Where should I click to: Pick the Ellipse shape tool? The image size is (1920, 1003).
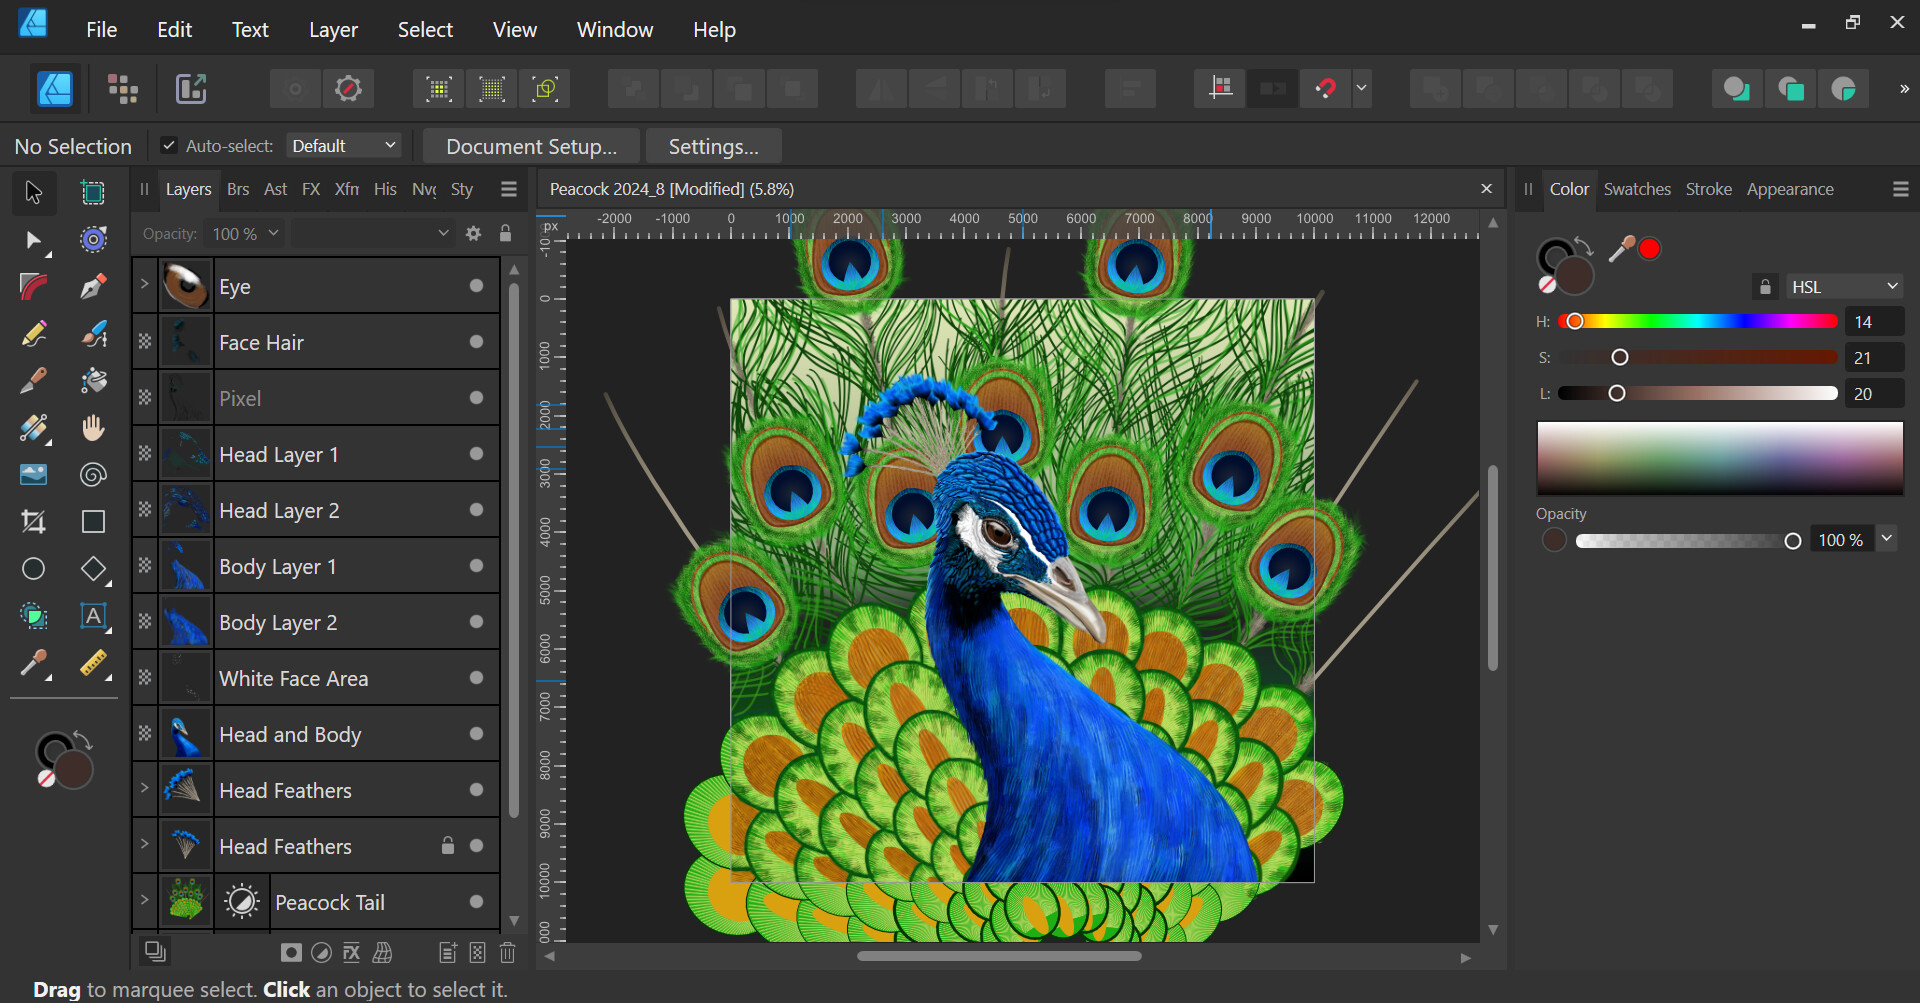click(33, 569)
